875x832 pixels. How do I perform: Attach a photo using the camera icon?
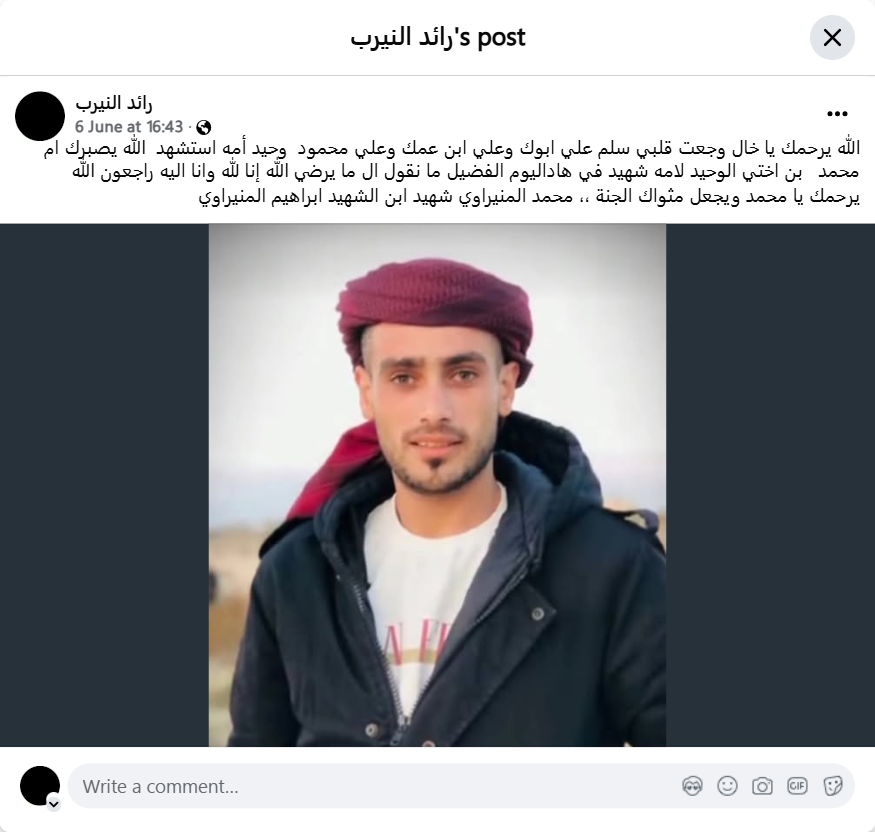762,786
